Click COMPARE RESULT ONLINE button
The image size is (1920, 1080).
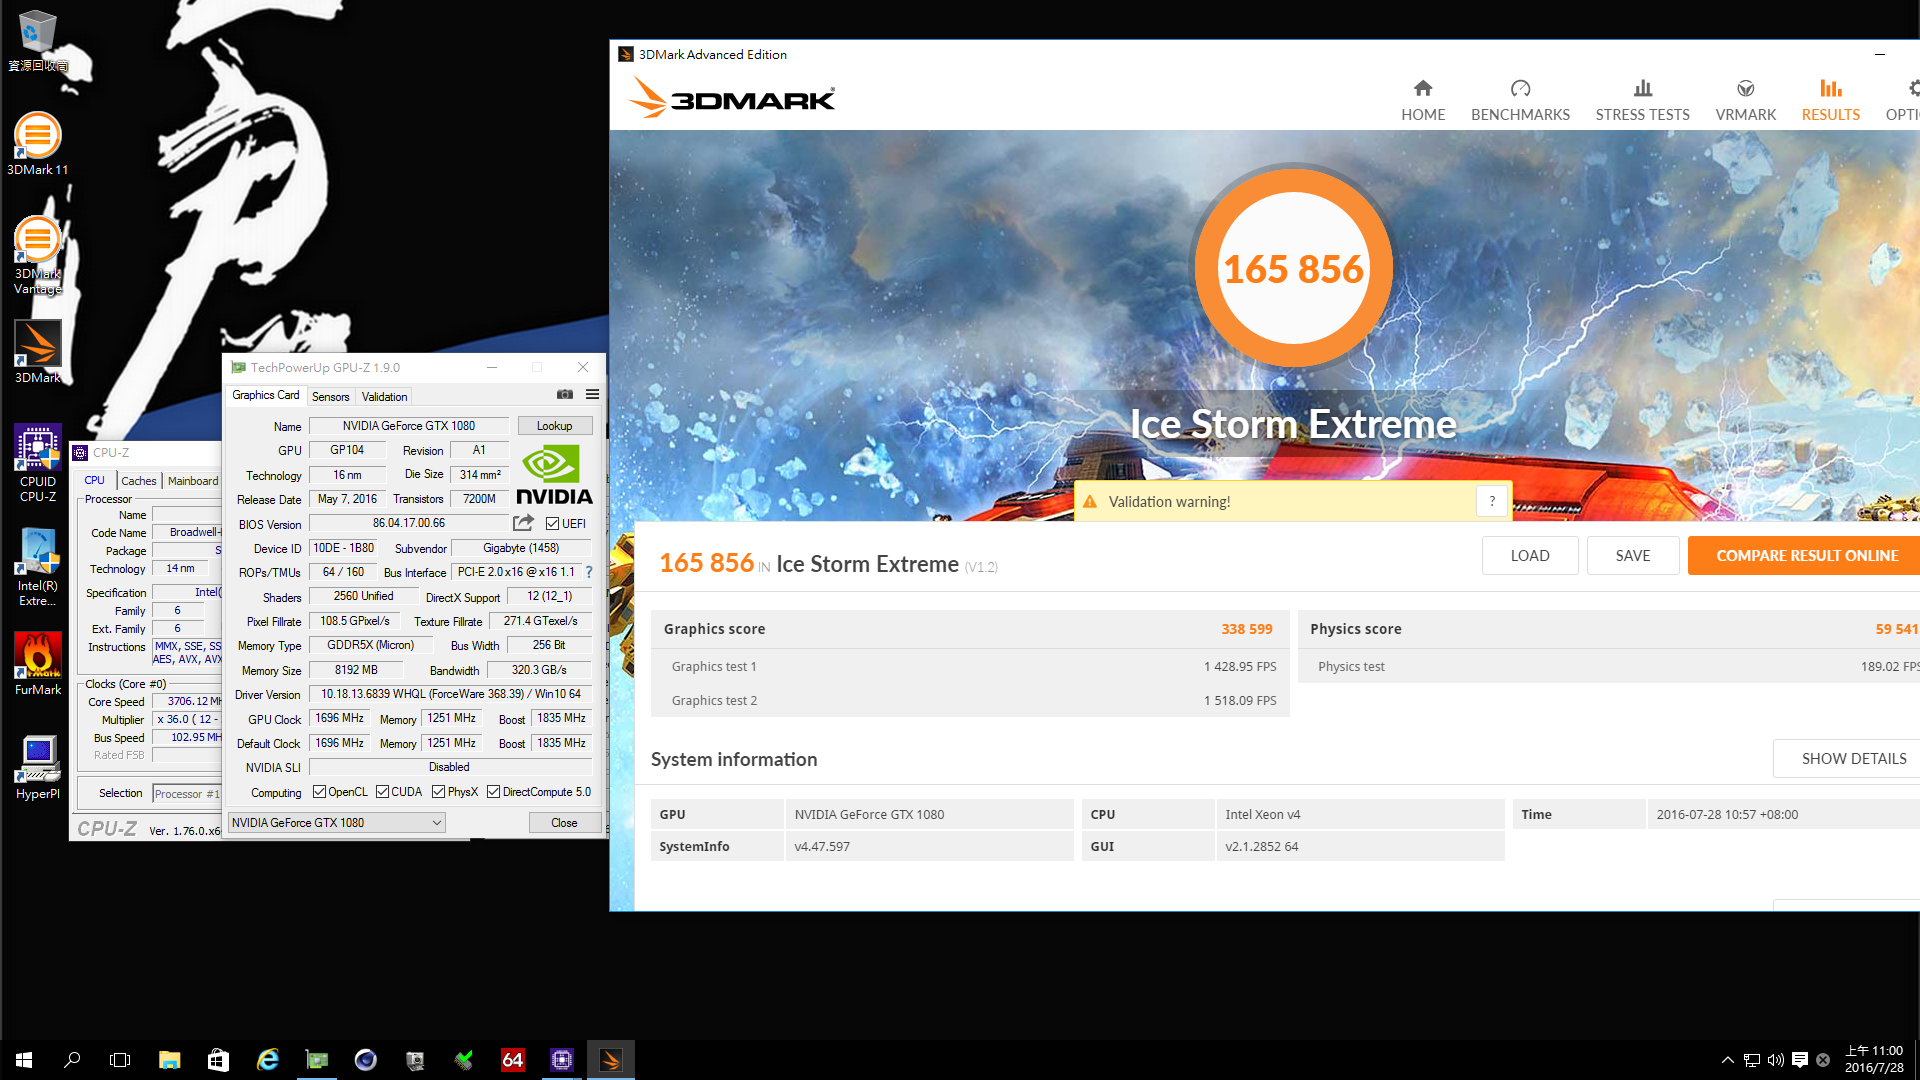(x=1806, y=556)
